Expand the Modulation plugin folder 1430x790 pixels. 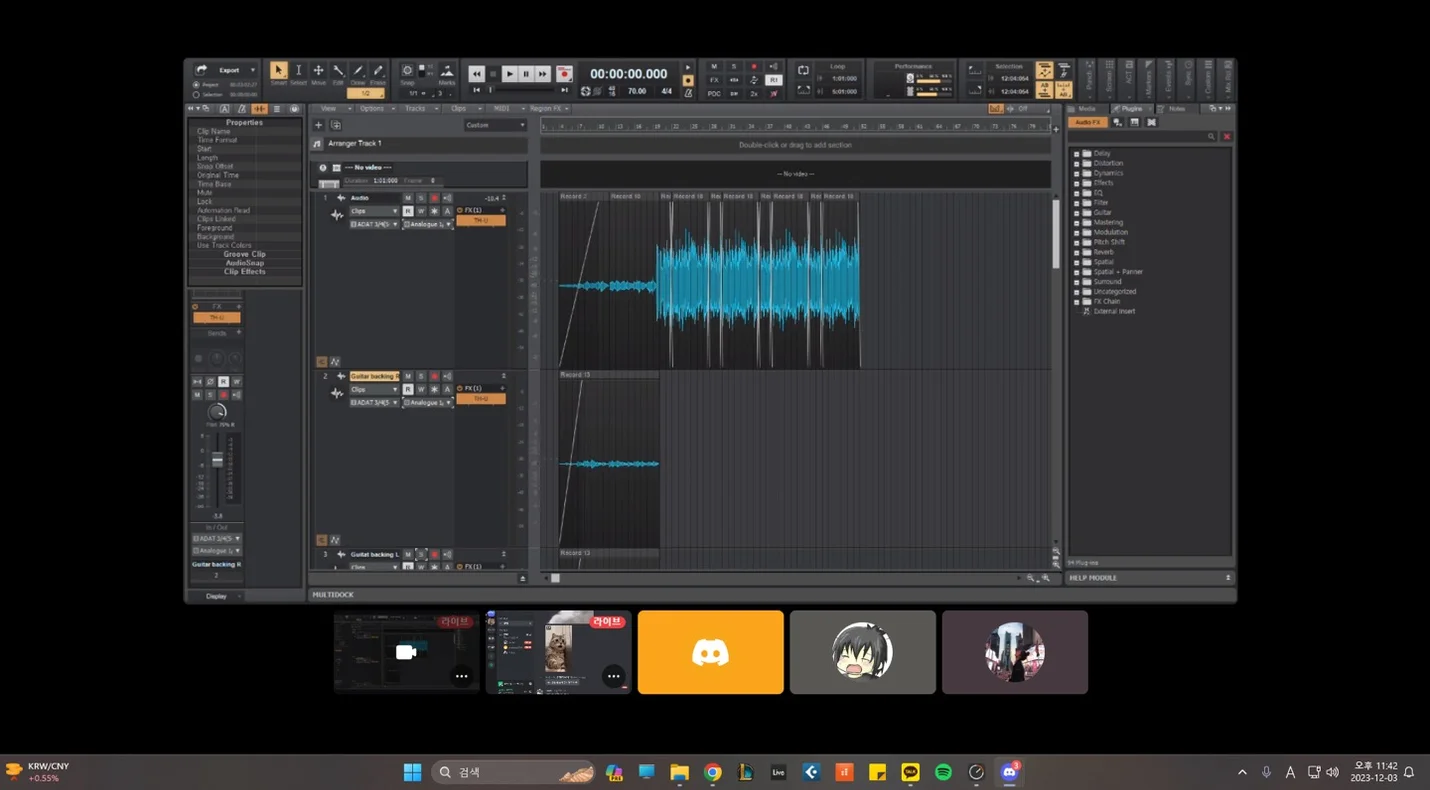(x=1076, y=232)
